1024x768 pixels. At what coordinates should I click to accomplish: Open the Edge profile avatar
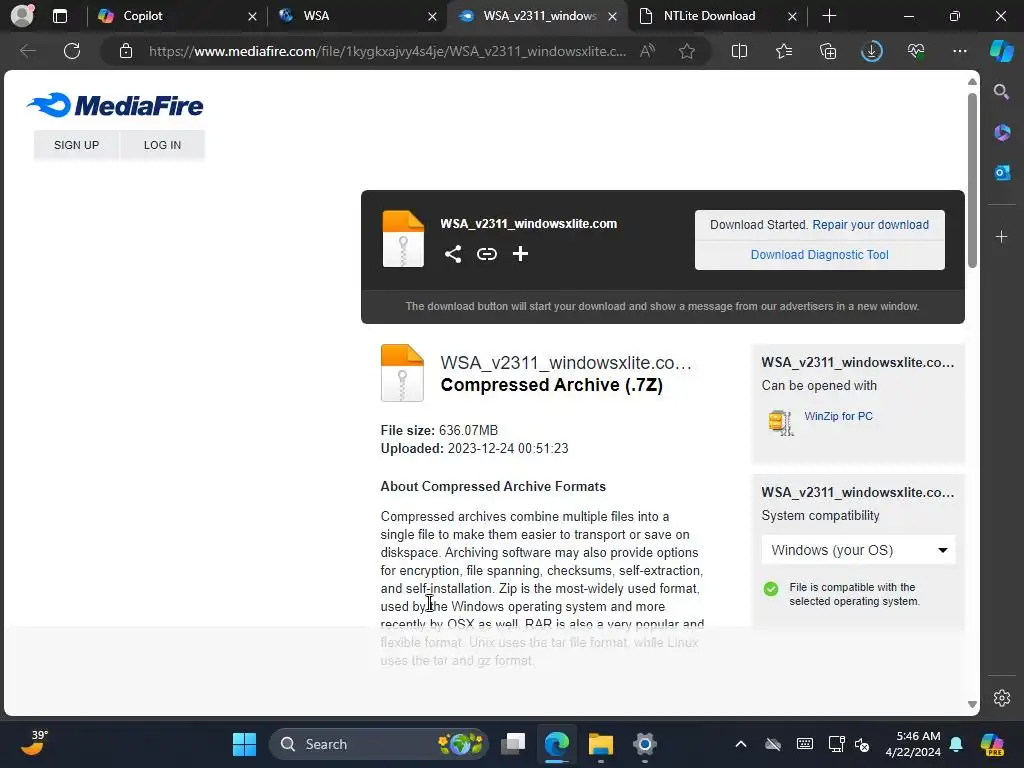tap(22, 16)
